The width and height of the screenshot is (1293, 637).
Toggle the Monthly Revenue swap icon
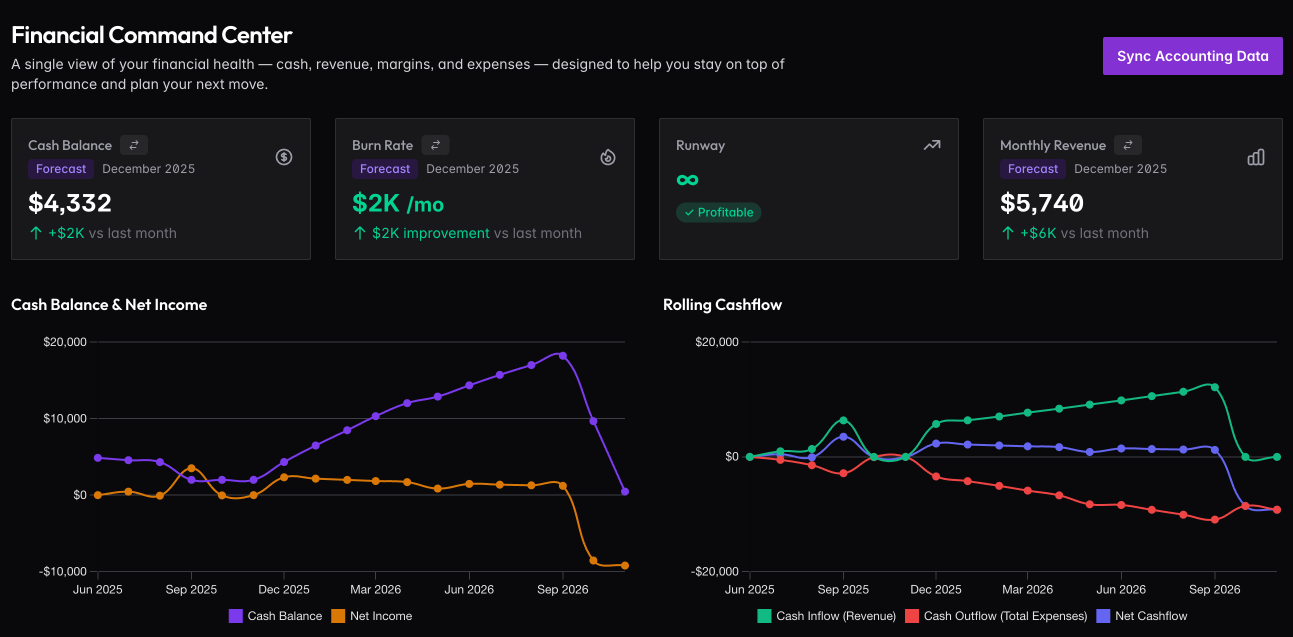(1128, 145)
